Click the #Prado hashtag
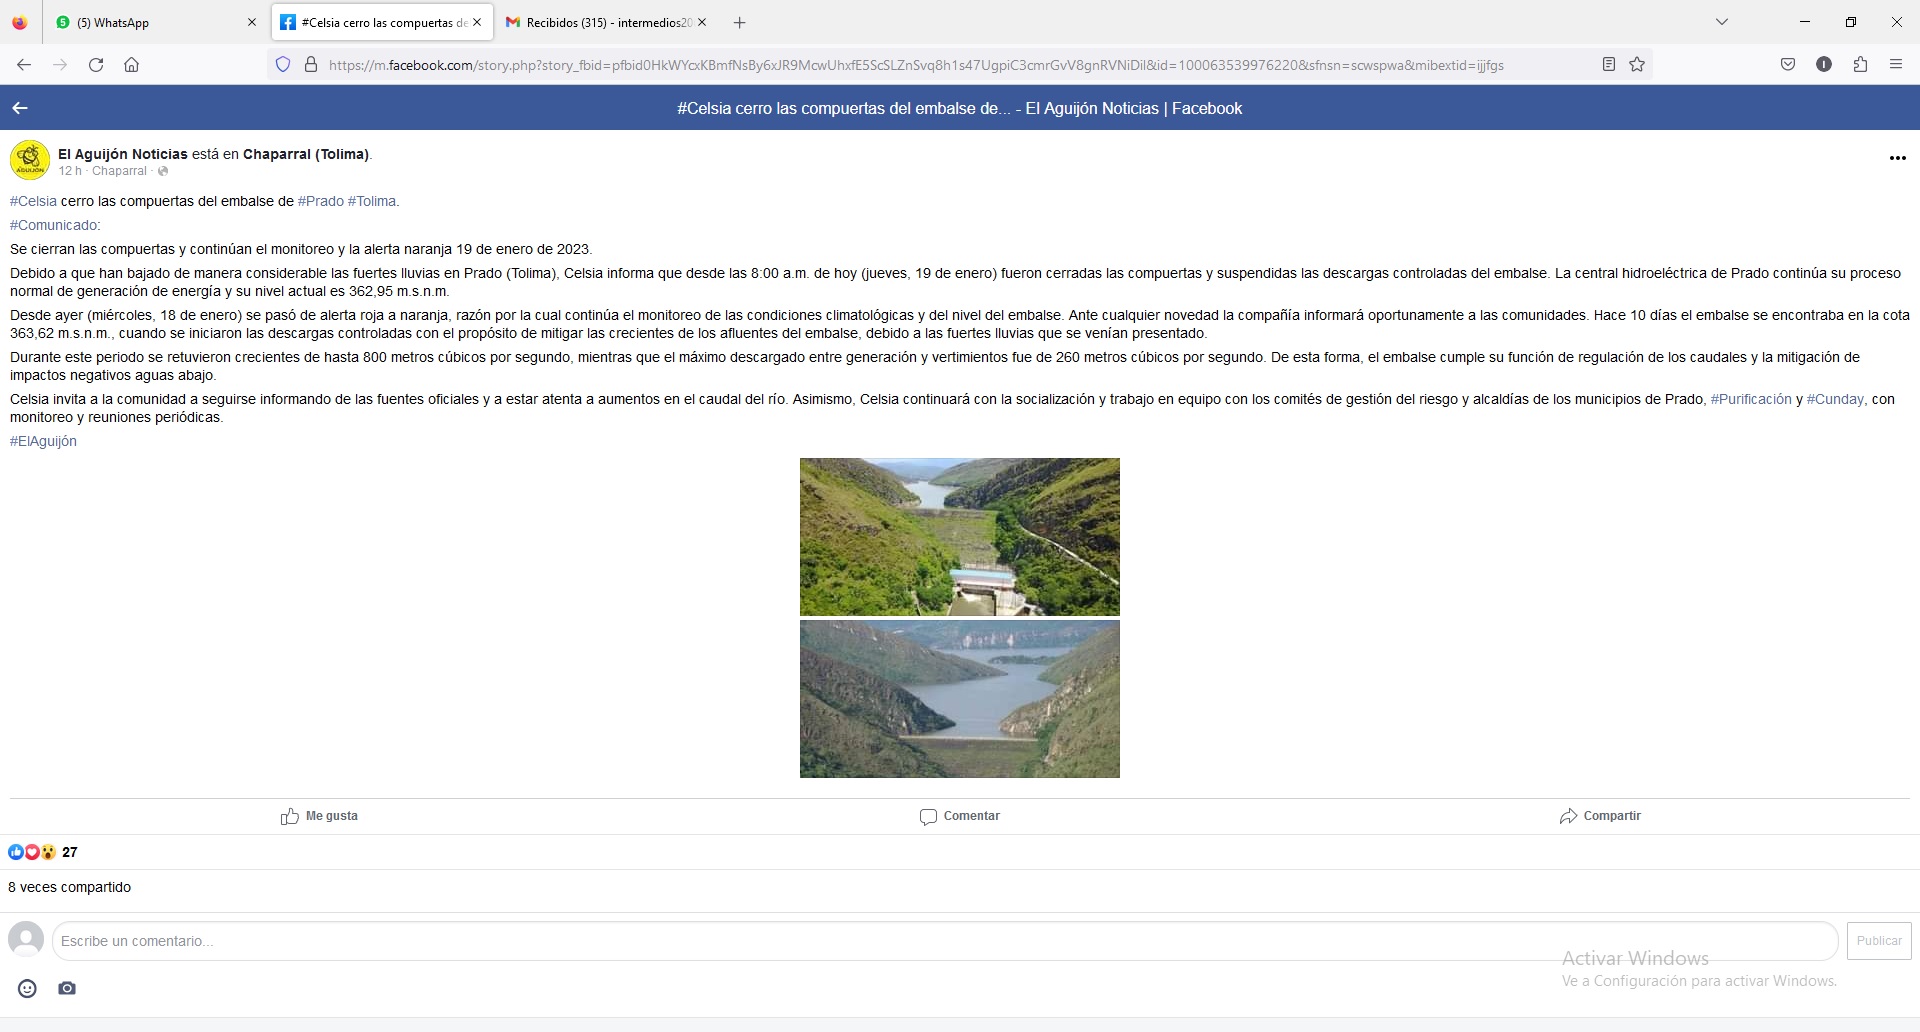 (x=321, y=201)
